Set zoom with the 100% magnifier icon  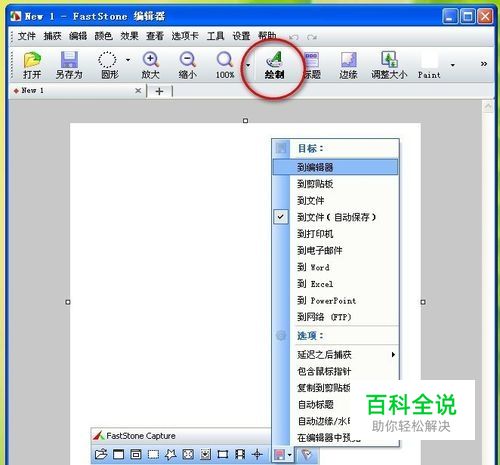pos(225,65)
